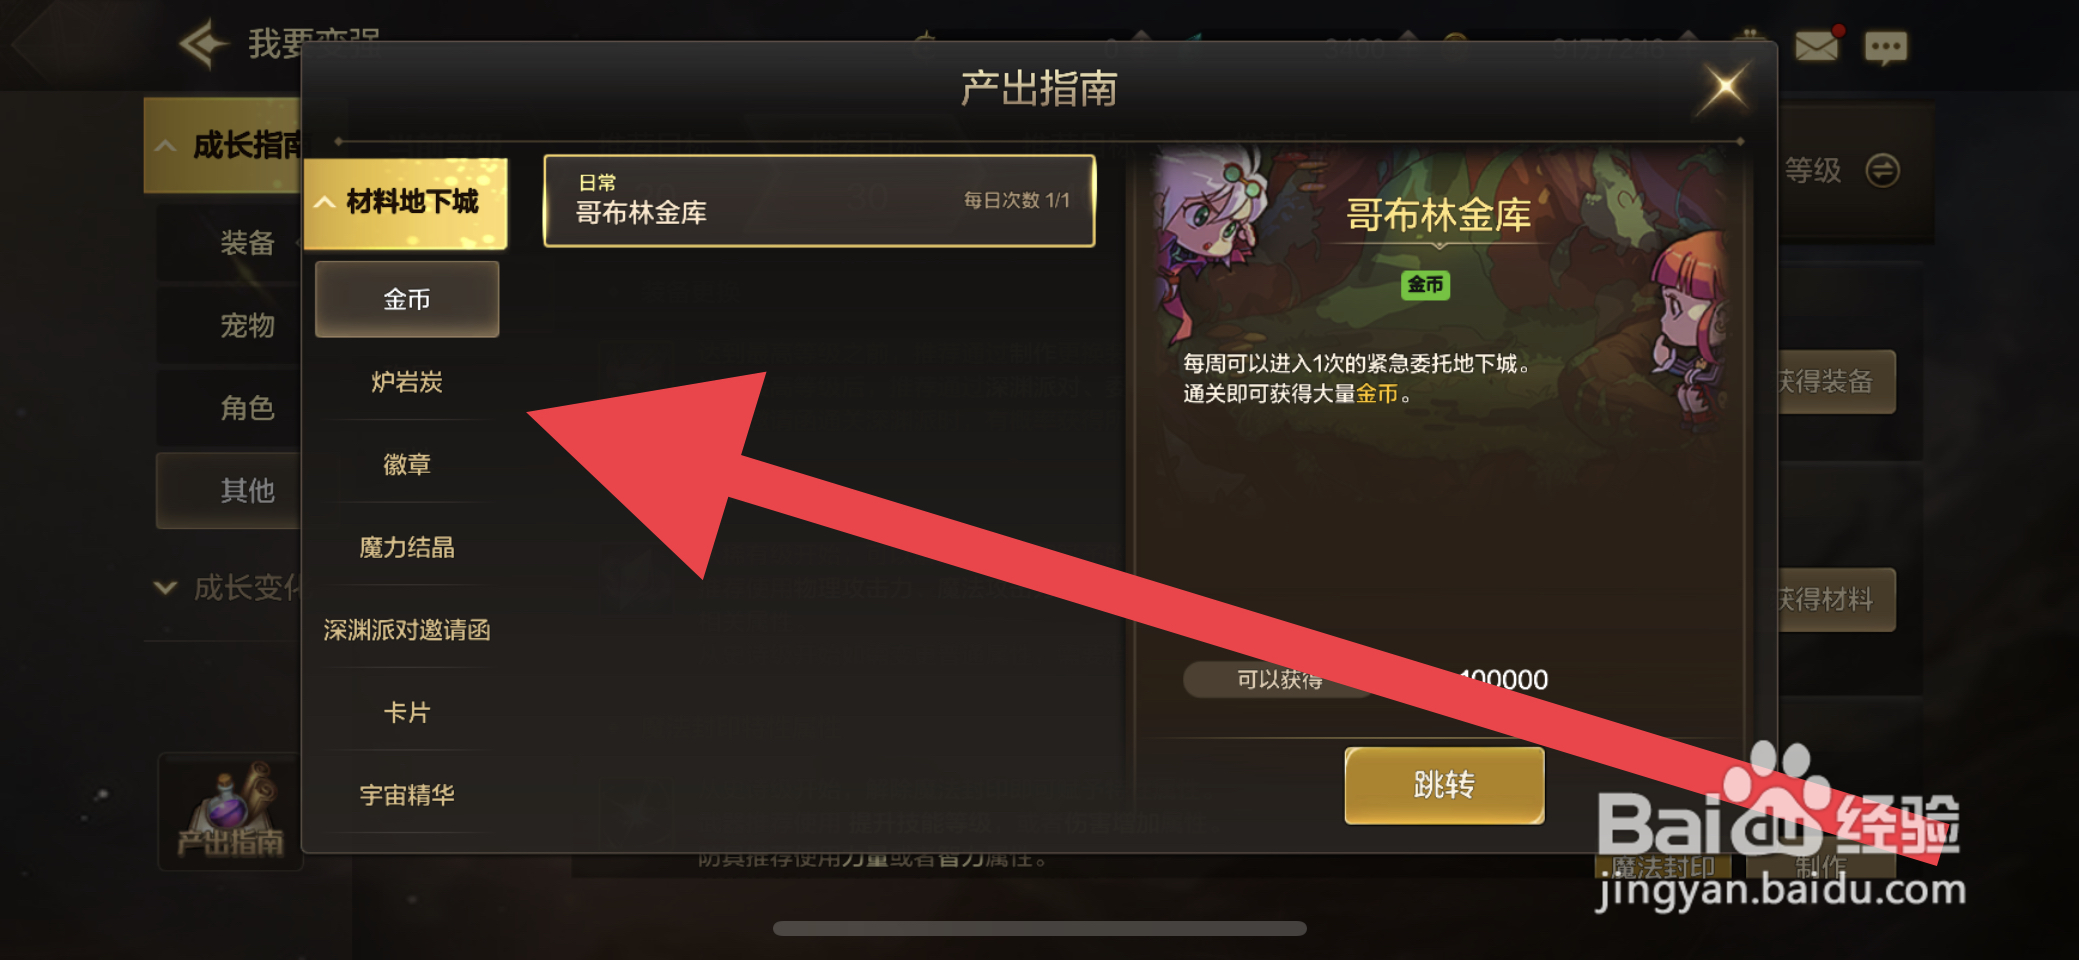This screenshot has height=960, width=2079.
Task: Open the chat bubble icon
Action: [1886, 47]
